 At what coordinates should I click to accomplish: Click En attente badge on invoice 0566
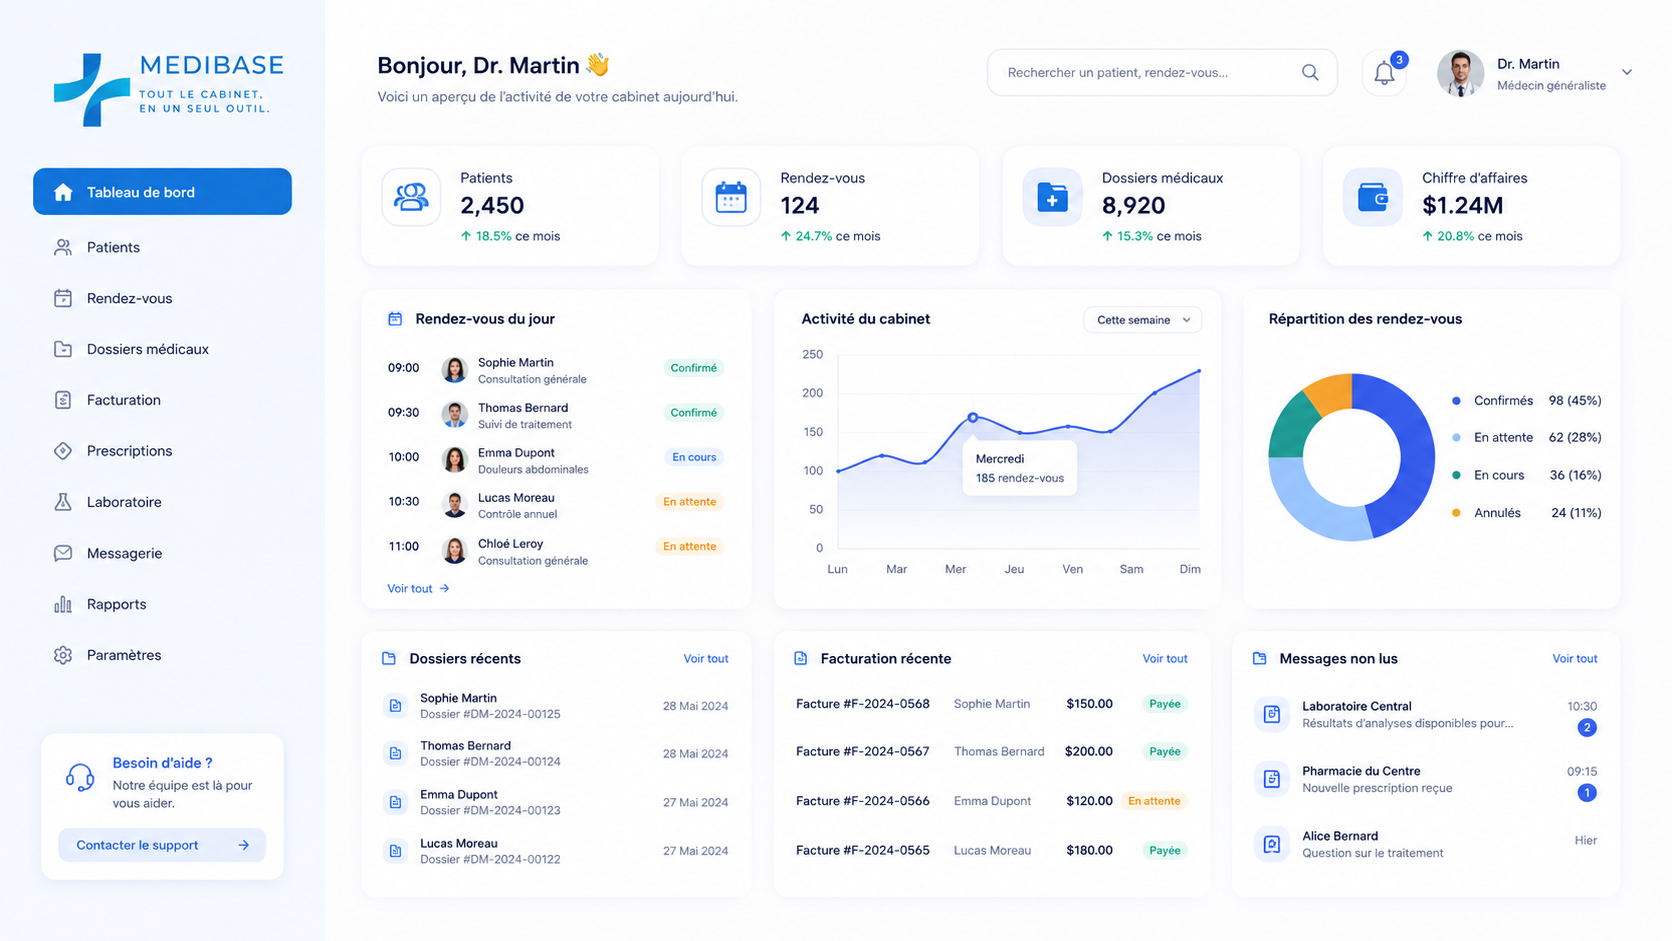point(1154,801)
